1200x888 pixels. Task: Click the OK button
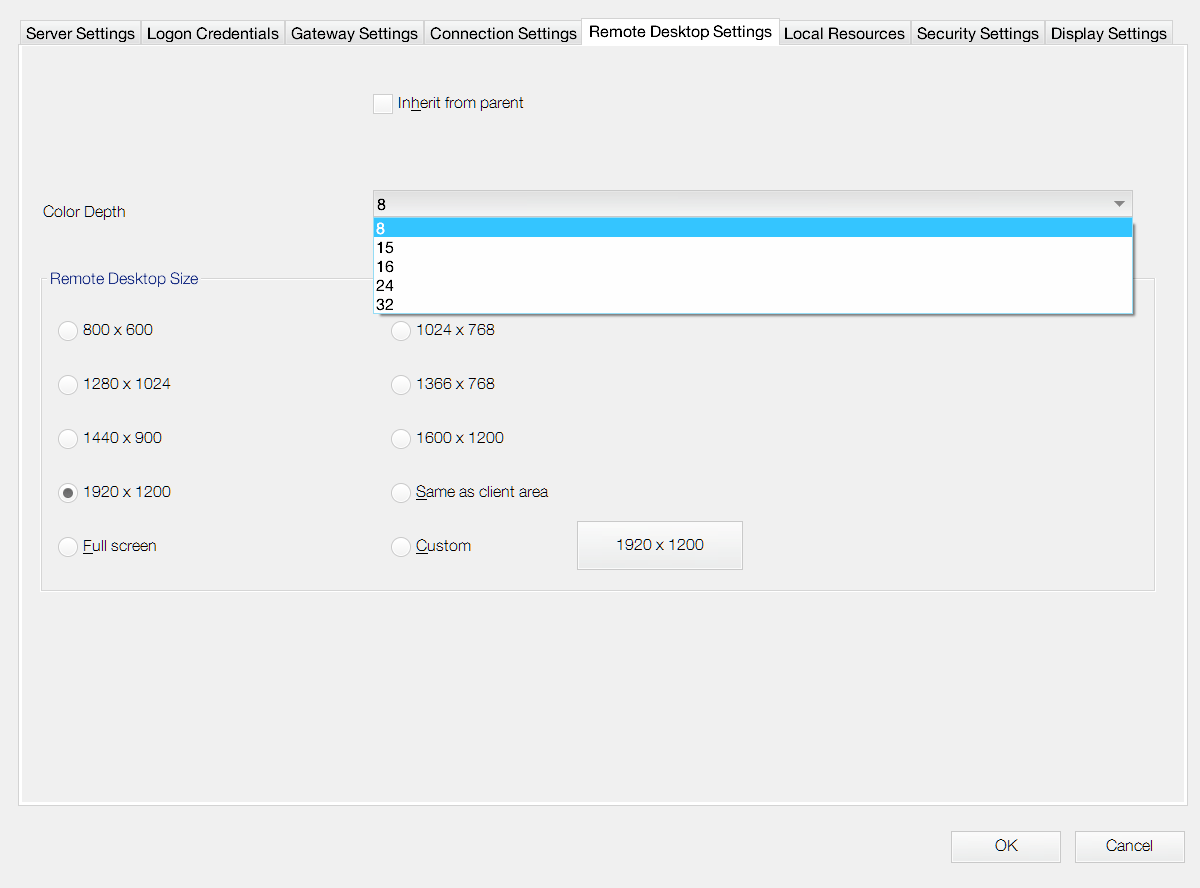click(1005, 846)
